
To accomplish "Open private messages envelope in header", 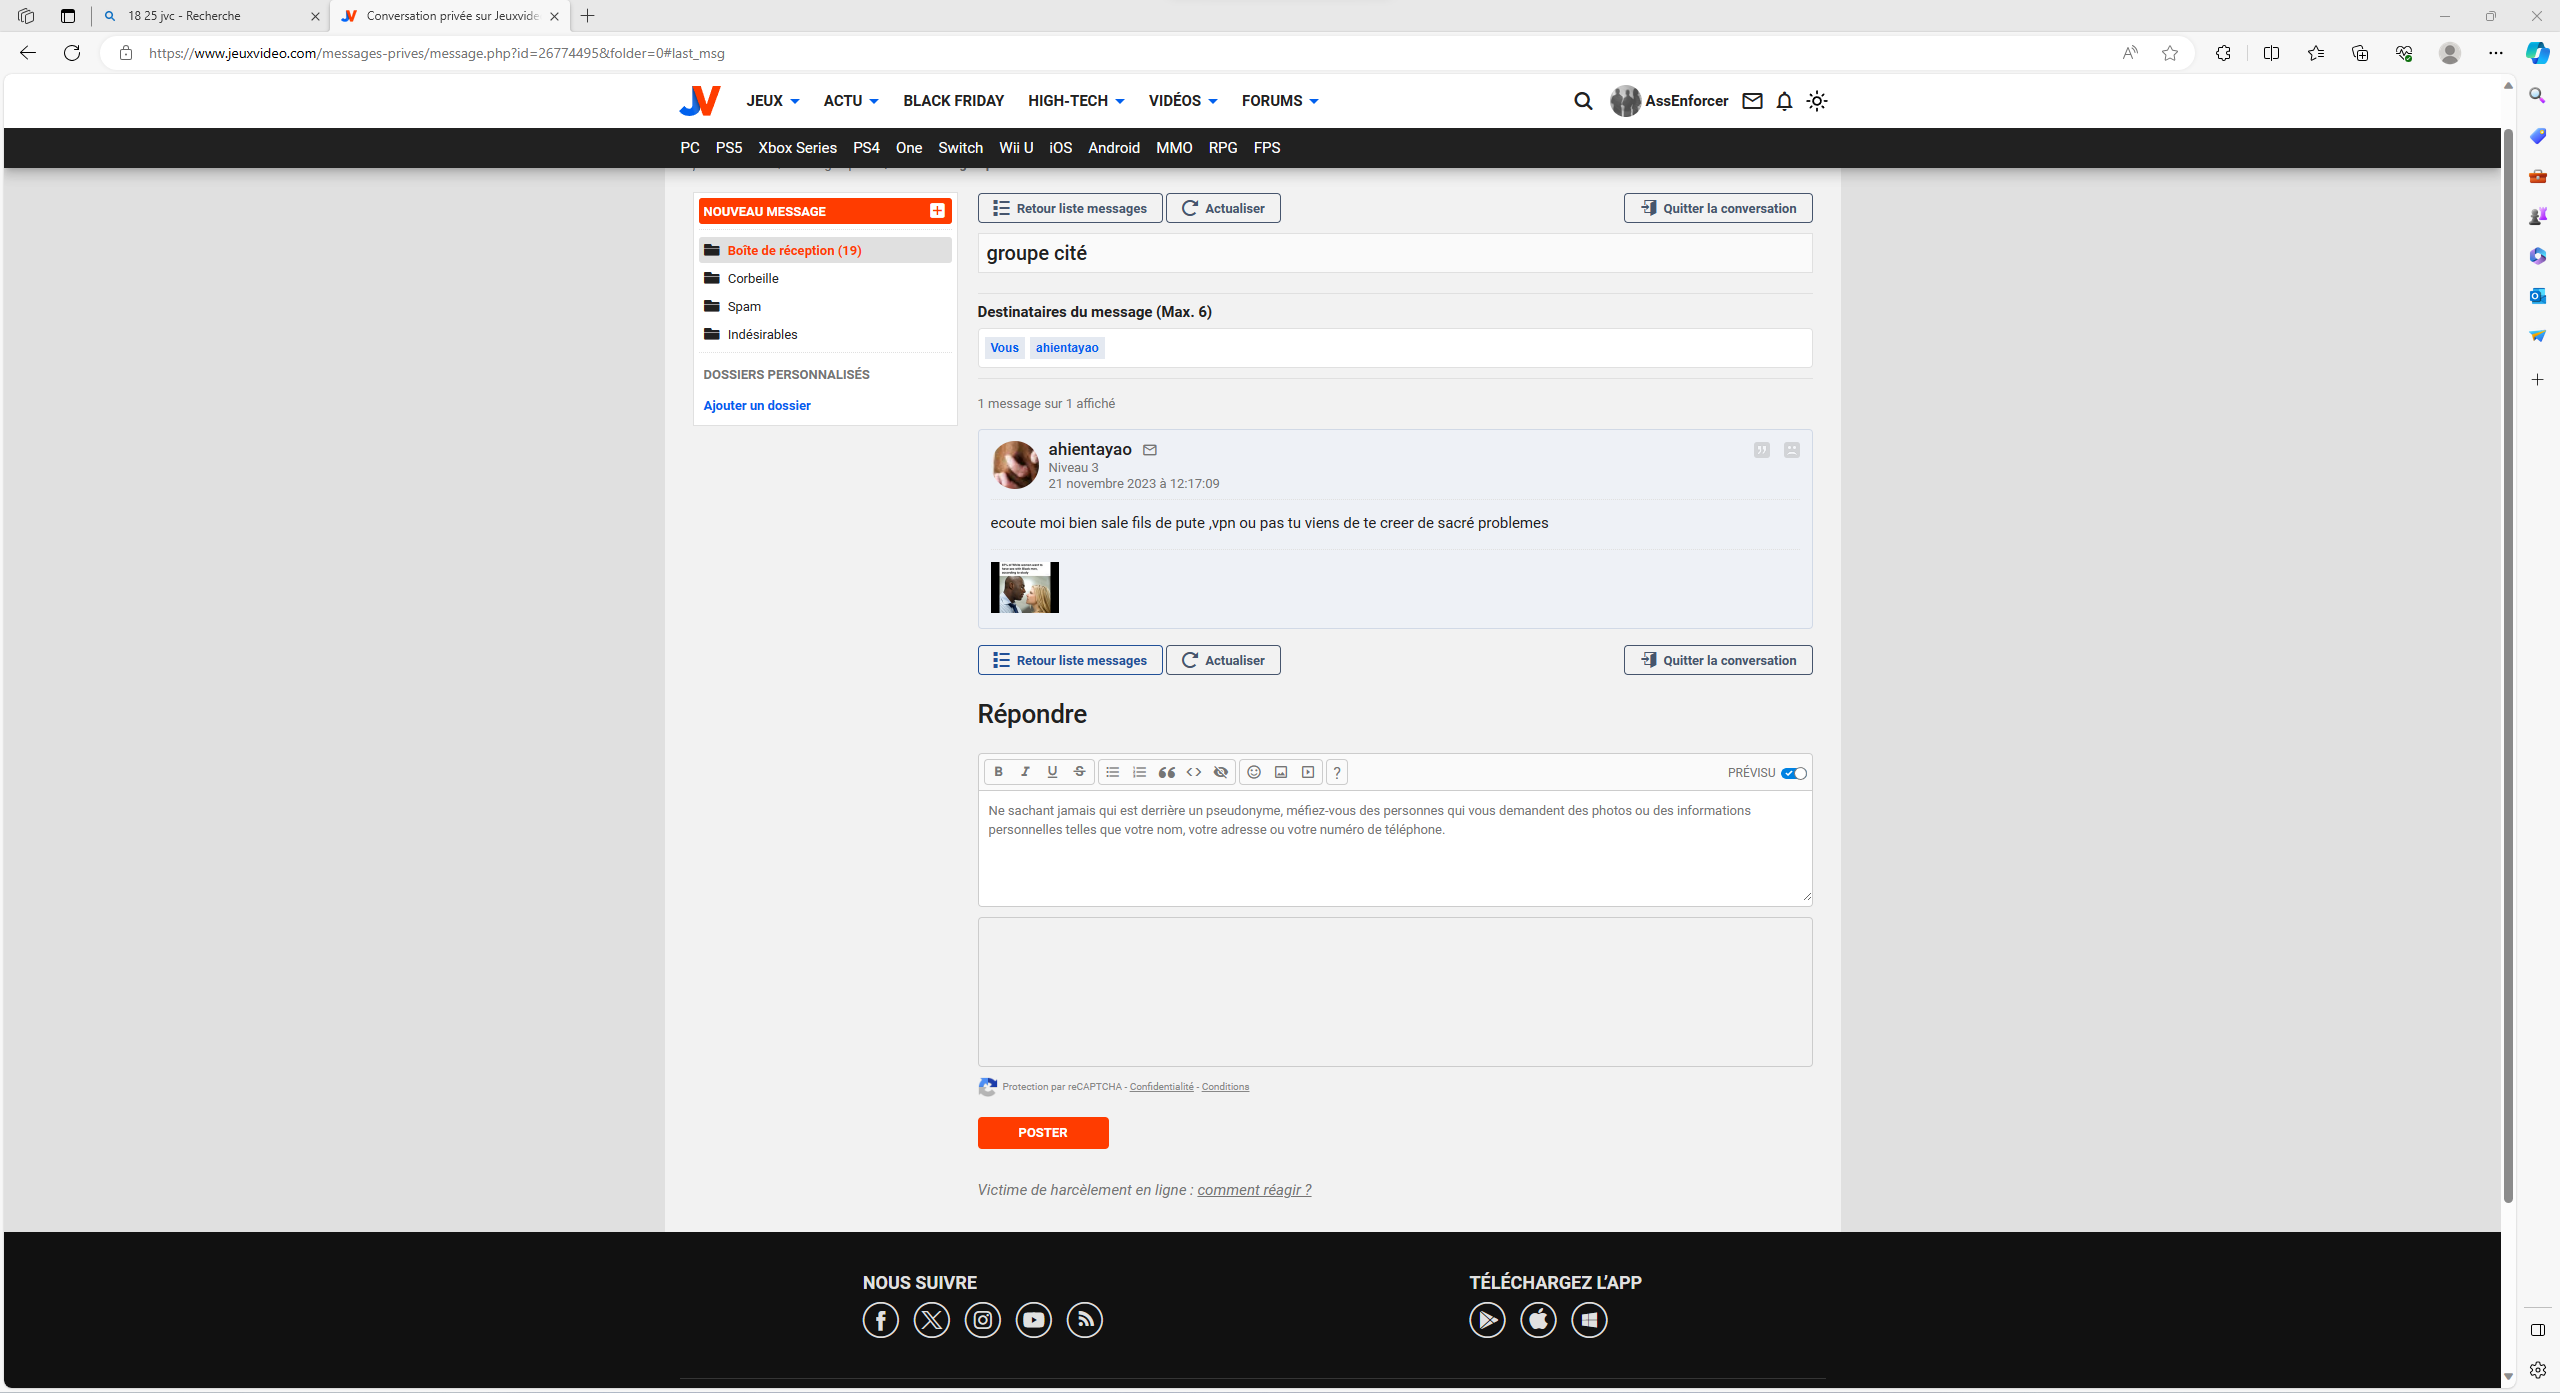I will (x=1752, y=101).
